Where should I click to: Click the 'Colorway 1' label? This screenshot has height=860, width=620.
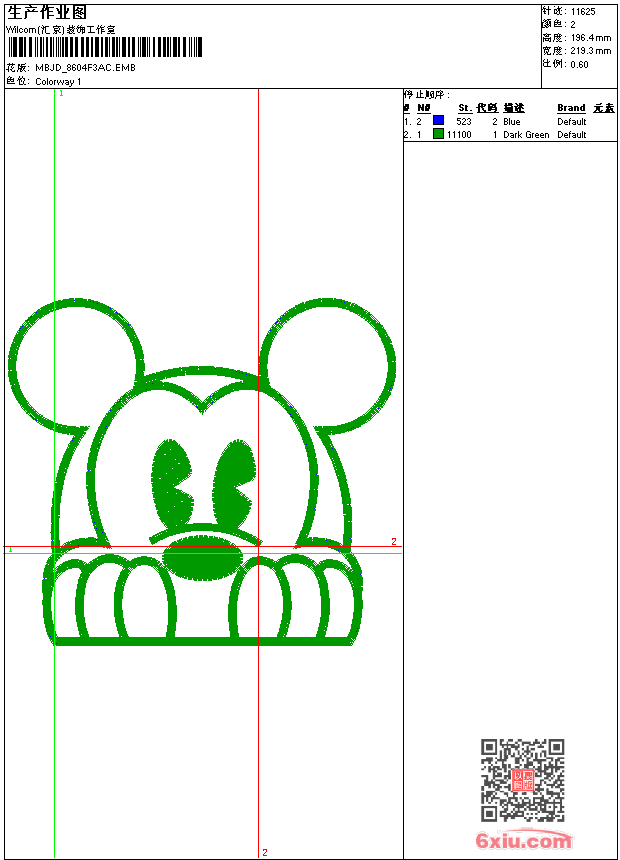58,81
